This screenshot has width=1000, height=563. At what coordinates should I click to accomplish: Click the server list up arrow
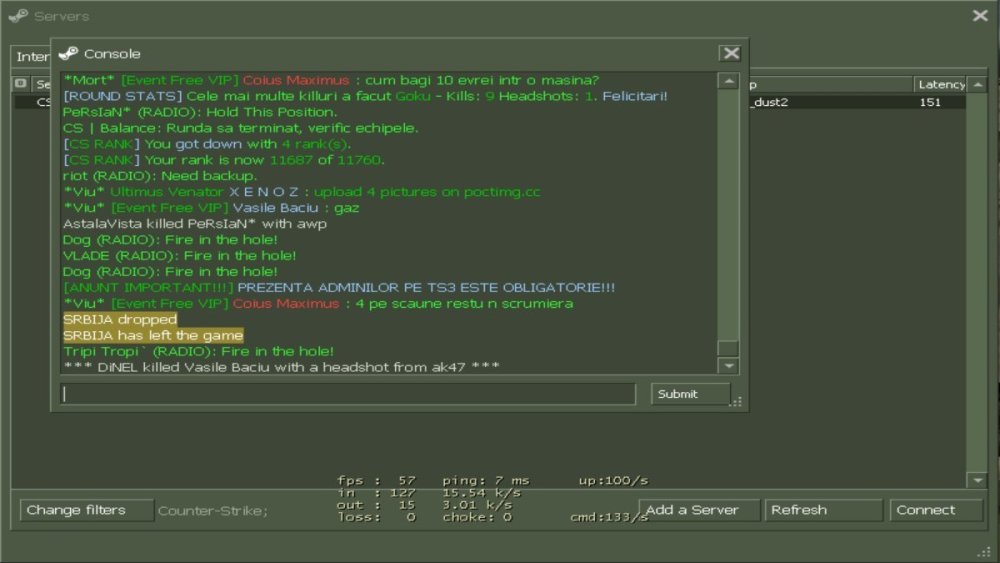(x=978, y=84)
